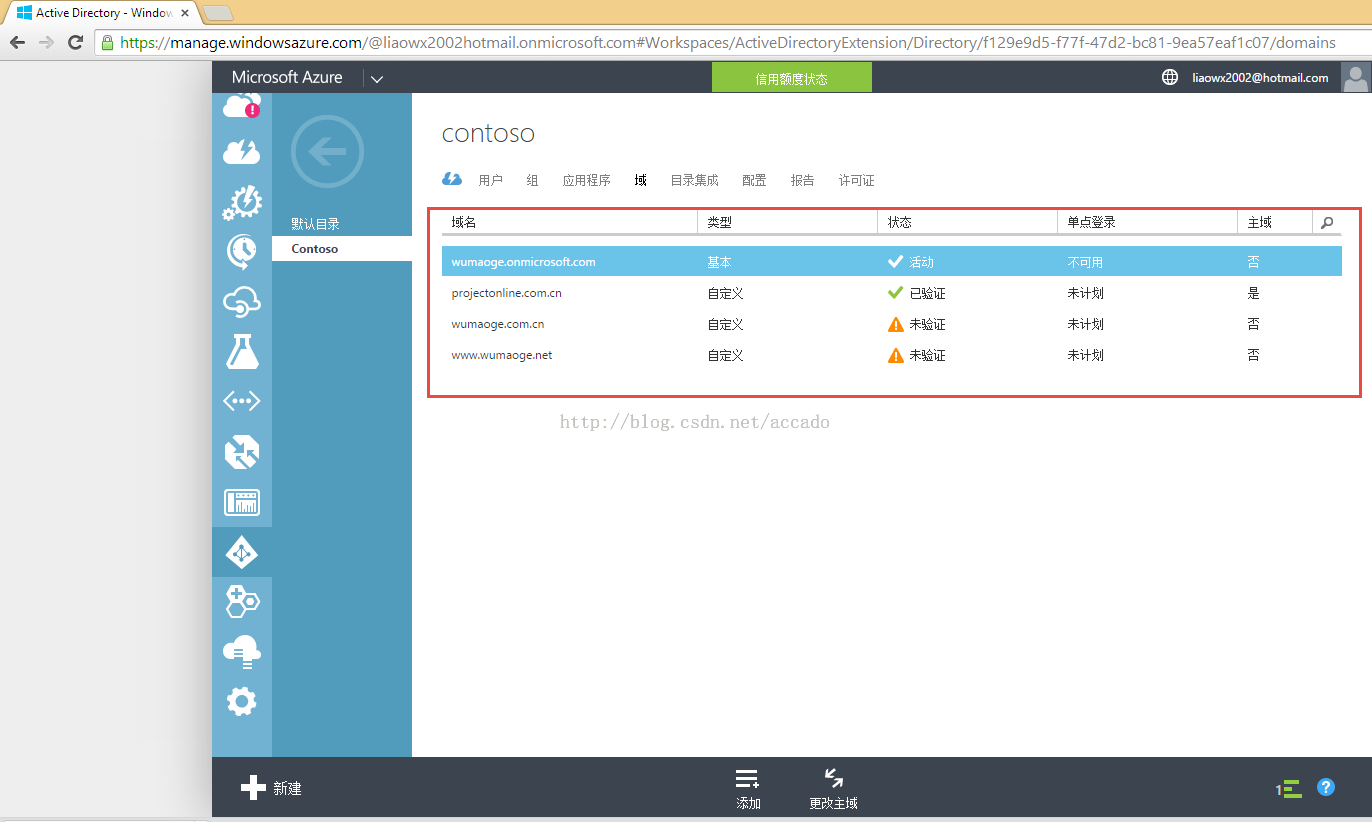Image resolution: width=1372 pixels, height=822 pixels.
Task: Click the 更改主域 button
Action: click(833, 788)
